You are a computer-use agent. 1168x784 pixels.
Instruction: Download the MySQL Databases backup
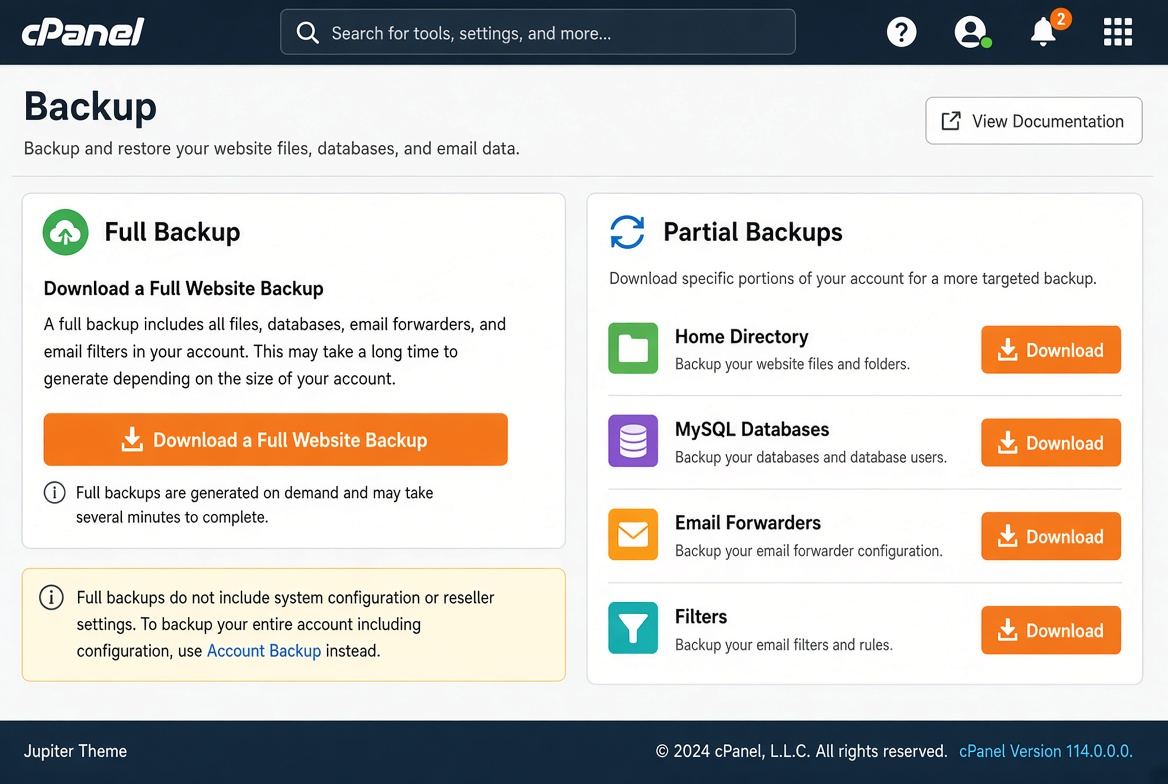[x=1050, y=443]
